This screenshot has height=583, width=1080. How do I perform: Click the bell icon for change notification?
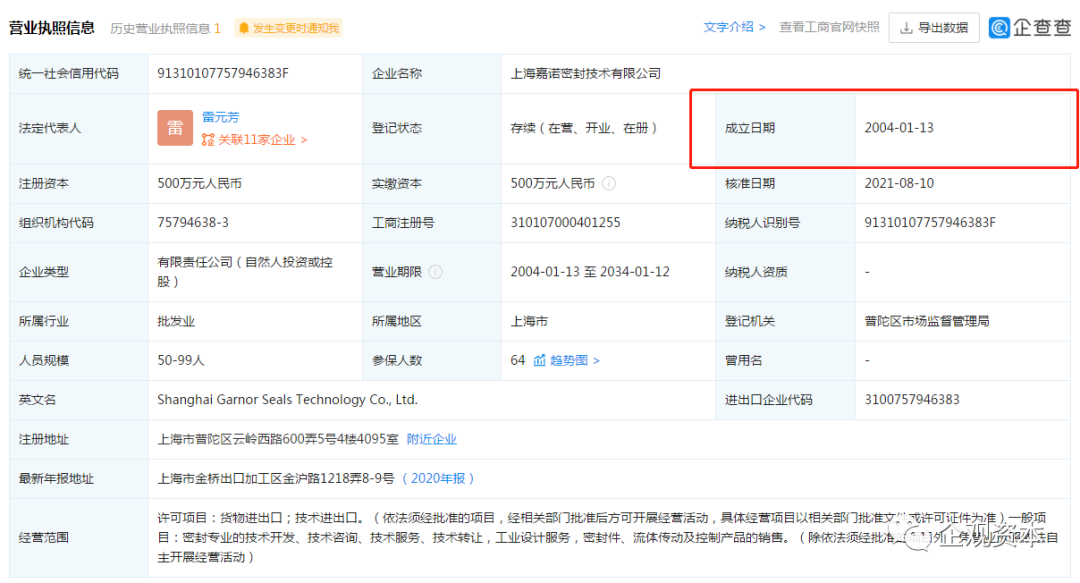[x=244, y=28]
